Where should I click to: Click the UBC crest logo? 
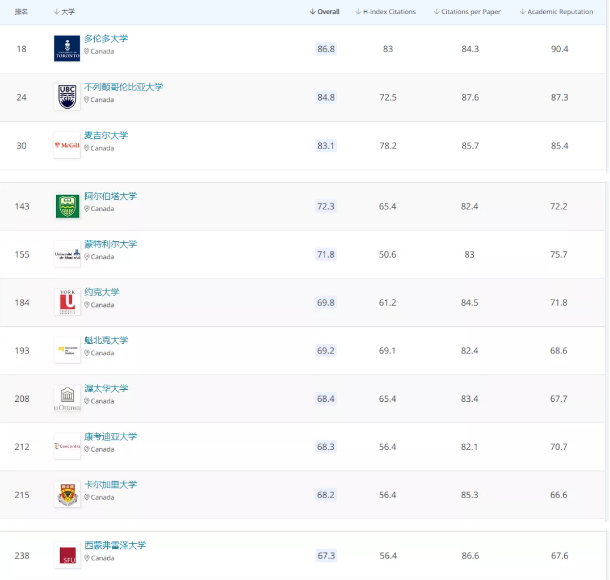[67, 97]
